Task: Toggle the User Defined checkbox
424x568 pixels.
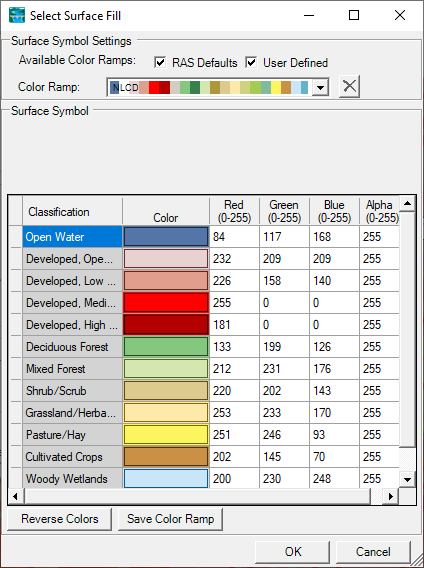Action: [251, 62]
